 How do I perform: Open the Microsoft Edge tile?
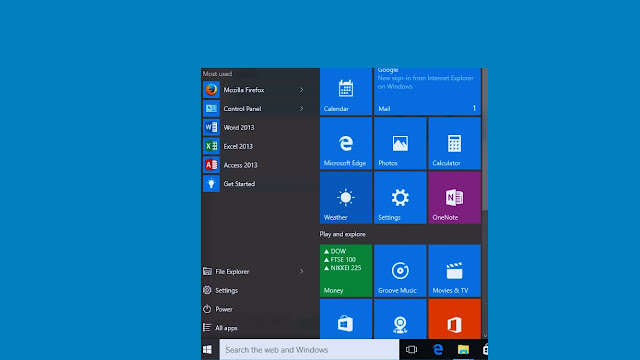tap(346, 143)
